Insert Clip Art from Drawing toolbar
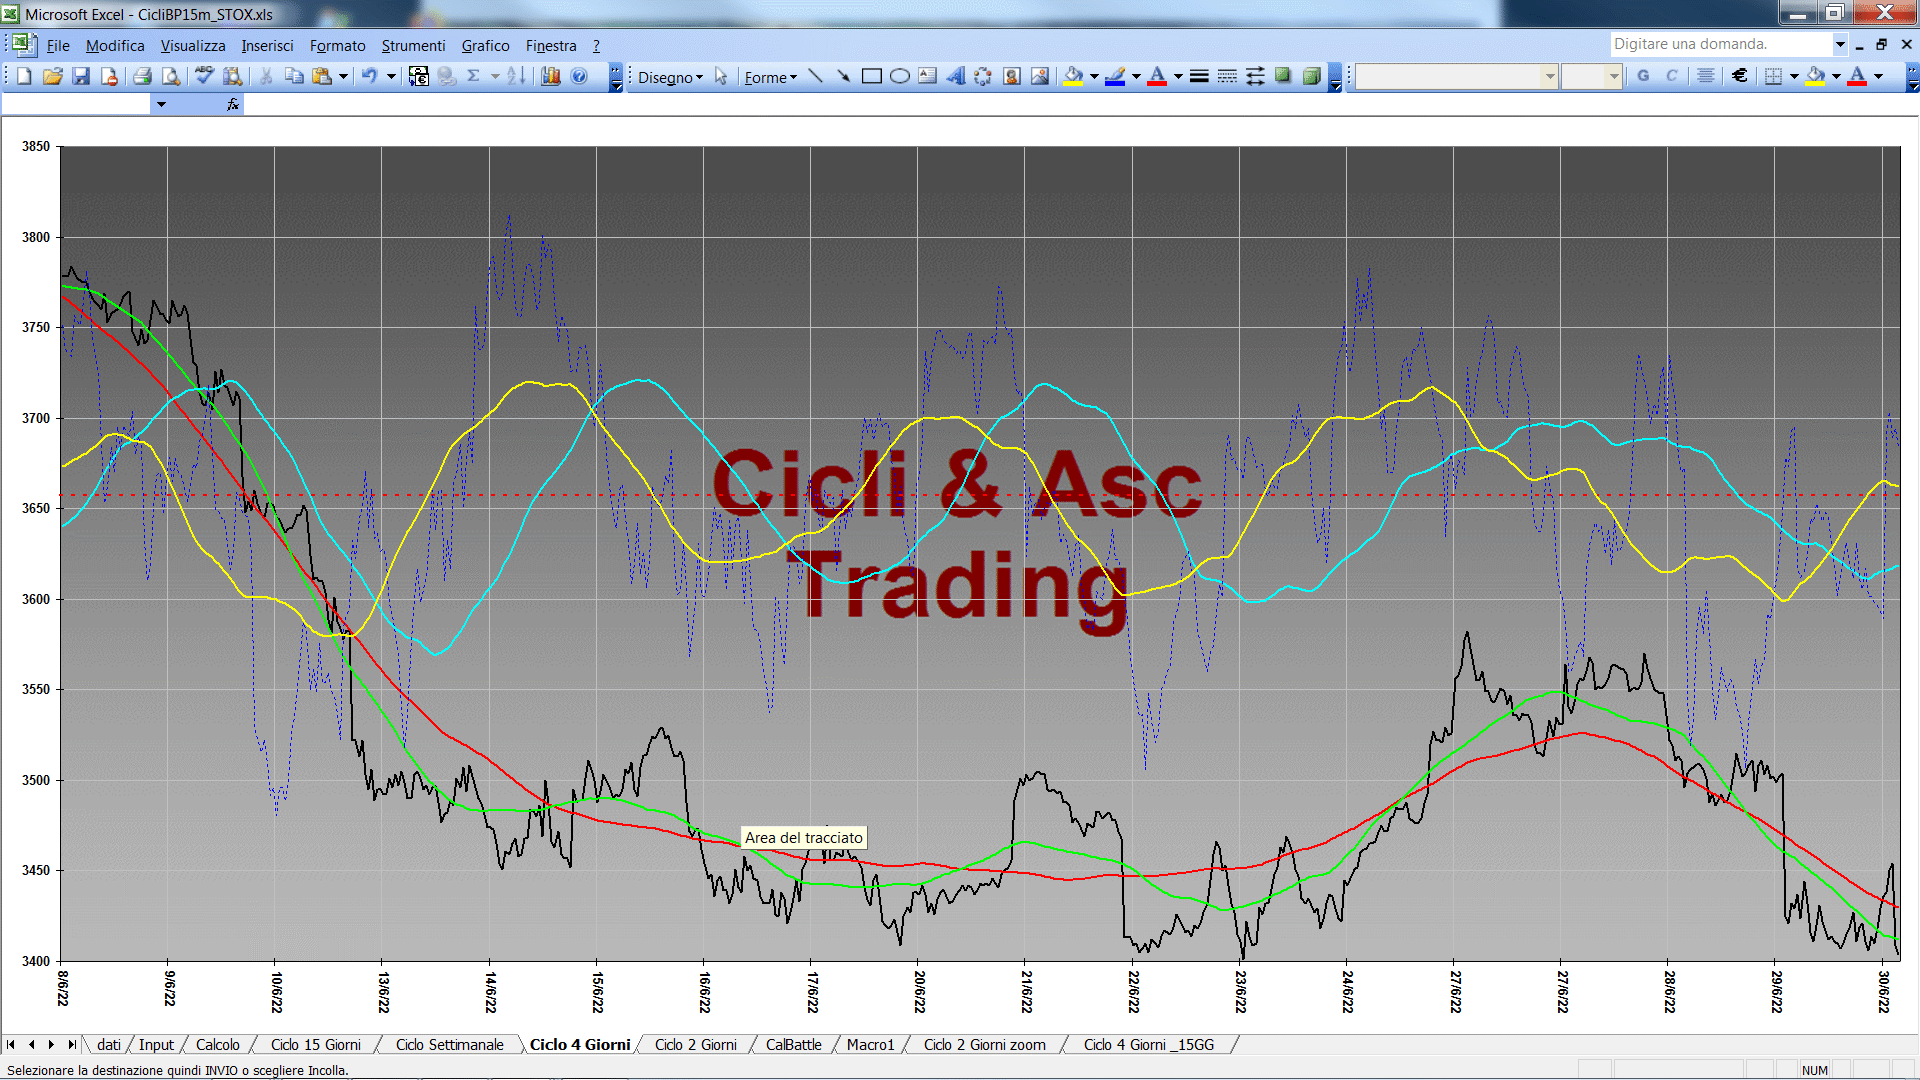Screen dimensions: 1920x1080 pyautogui.click(x=1012, y=76)
